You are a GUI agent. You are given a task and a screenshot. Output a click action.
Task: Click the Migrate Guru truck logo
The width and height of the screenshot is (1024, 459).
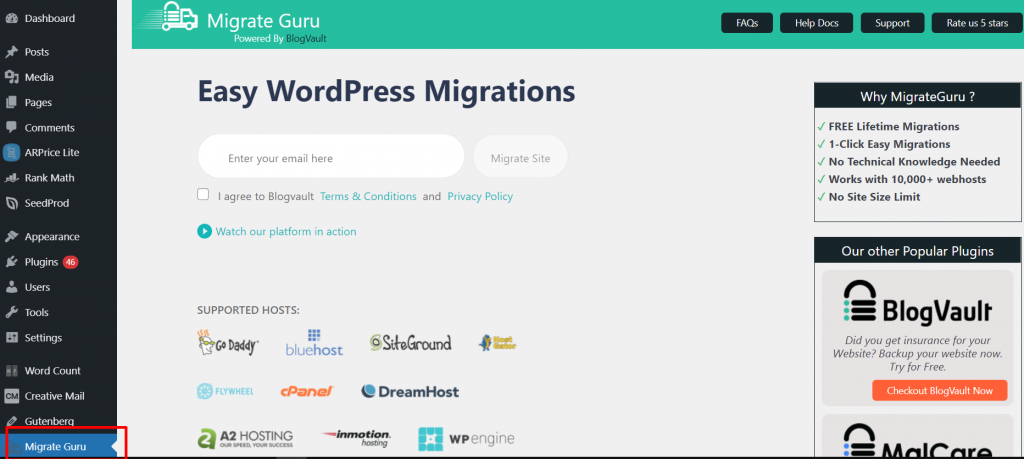pyautogui.click(x=168, y=17)
